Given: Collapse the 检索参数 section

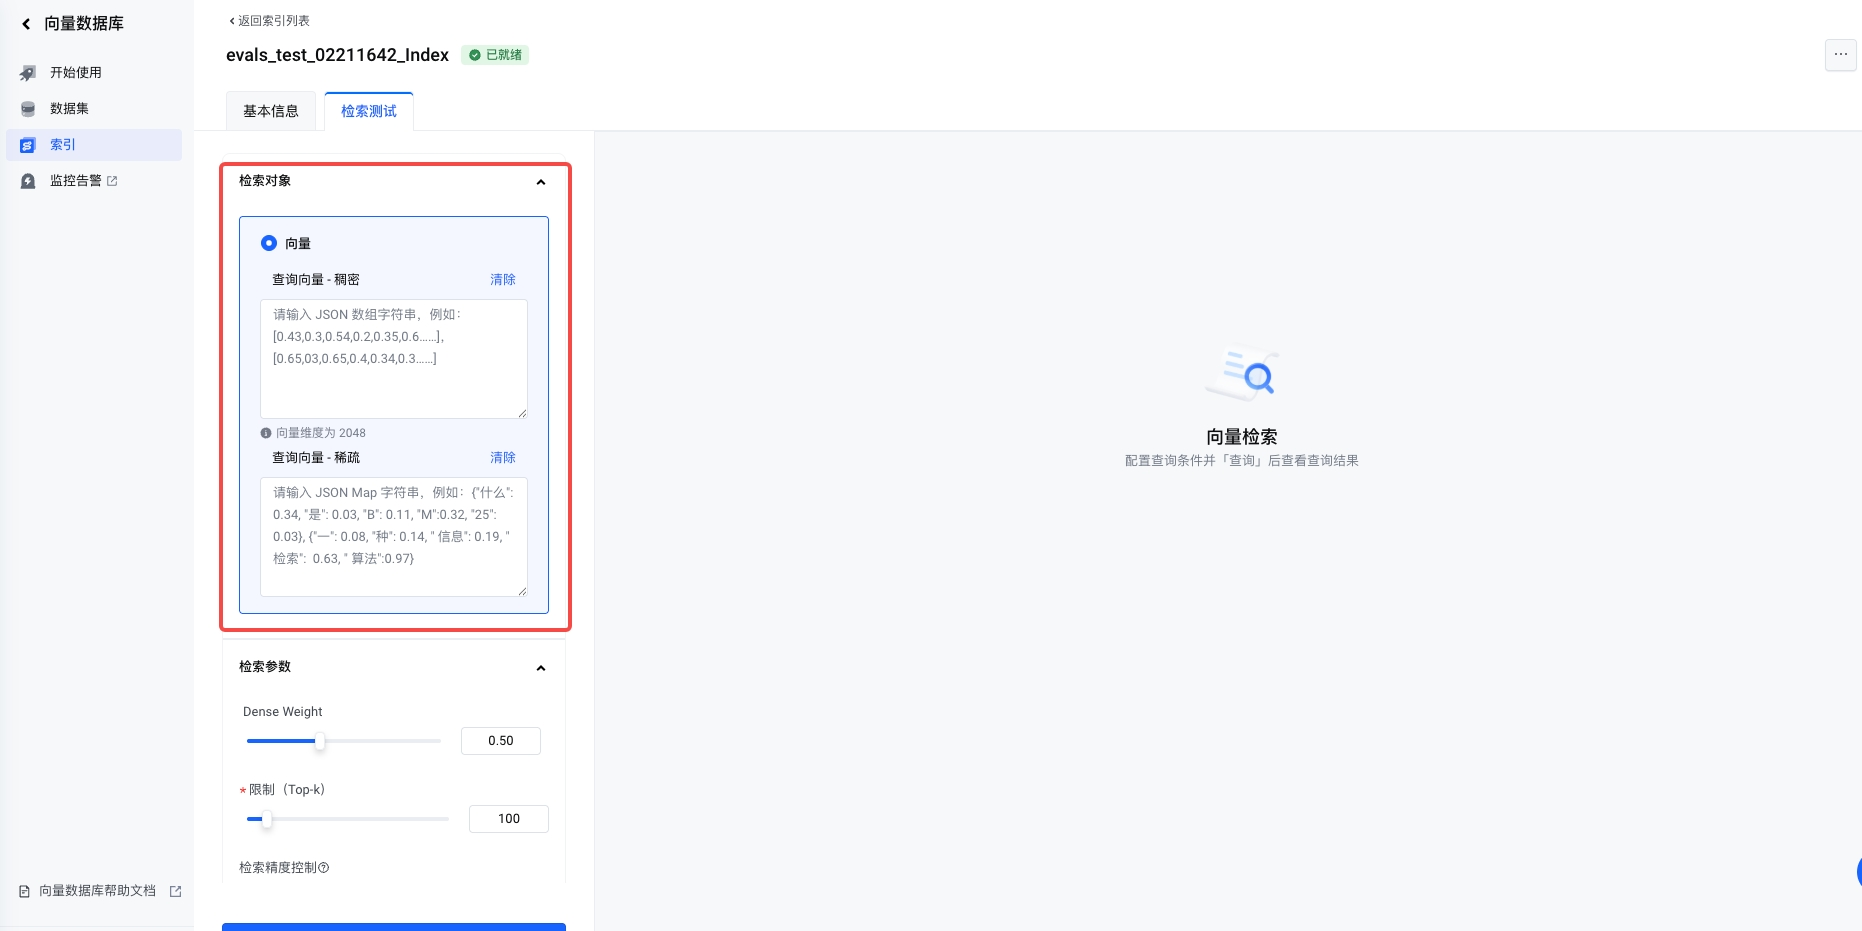Looking at the screenshot, I should [541, 668].
